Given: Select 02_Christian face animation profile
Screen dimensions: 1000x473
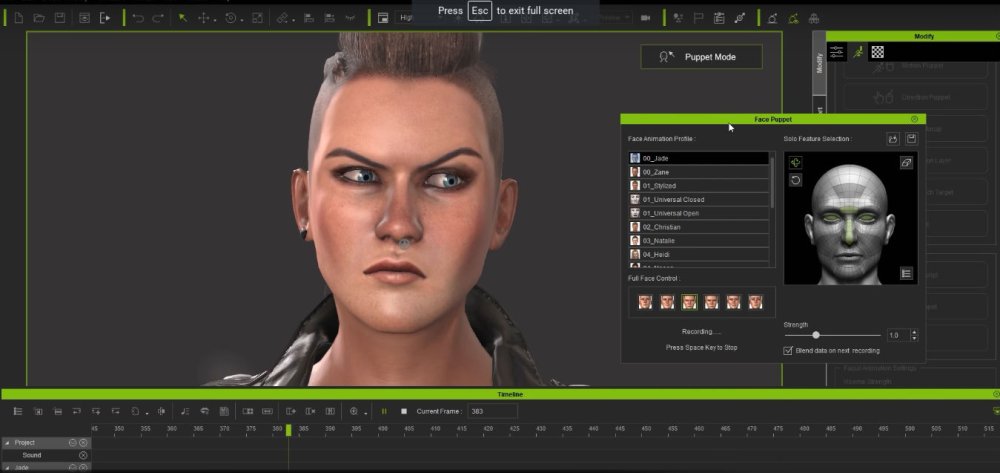Looking at the screenshot, I should pyautogui.click(x=698, y=227).
